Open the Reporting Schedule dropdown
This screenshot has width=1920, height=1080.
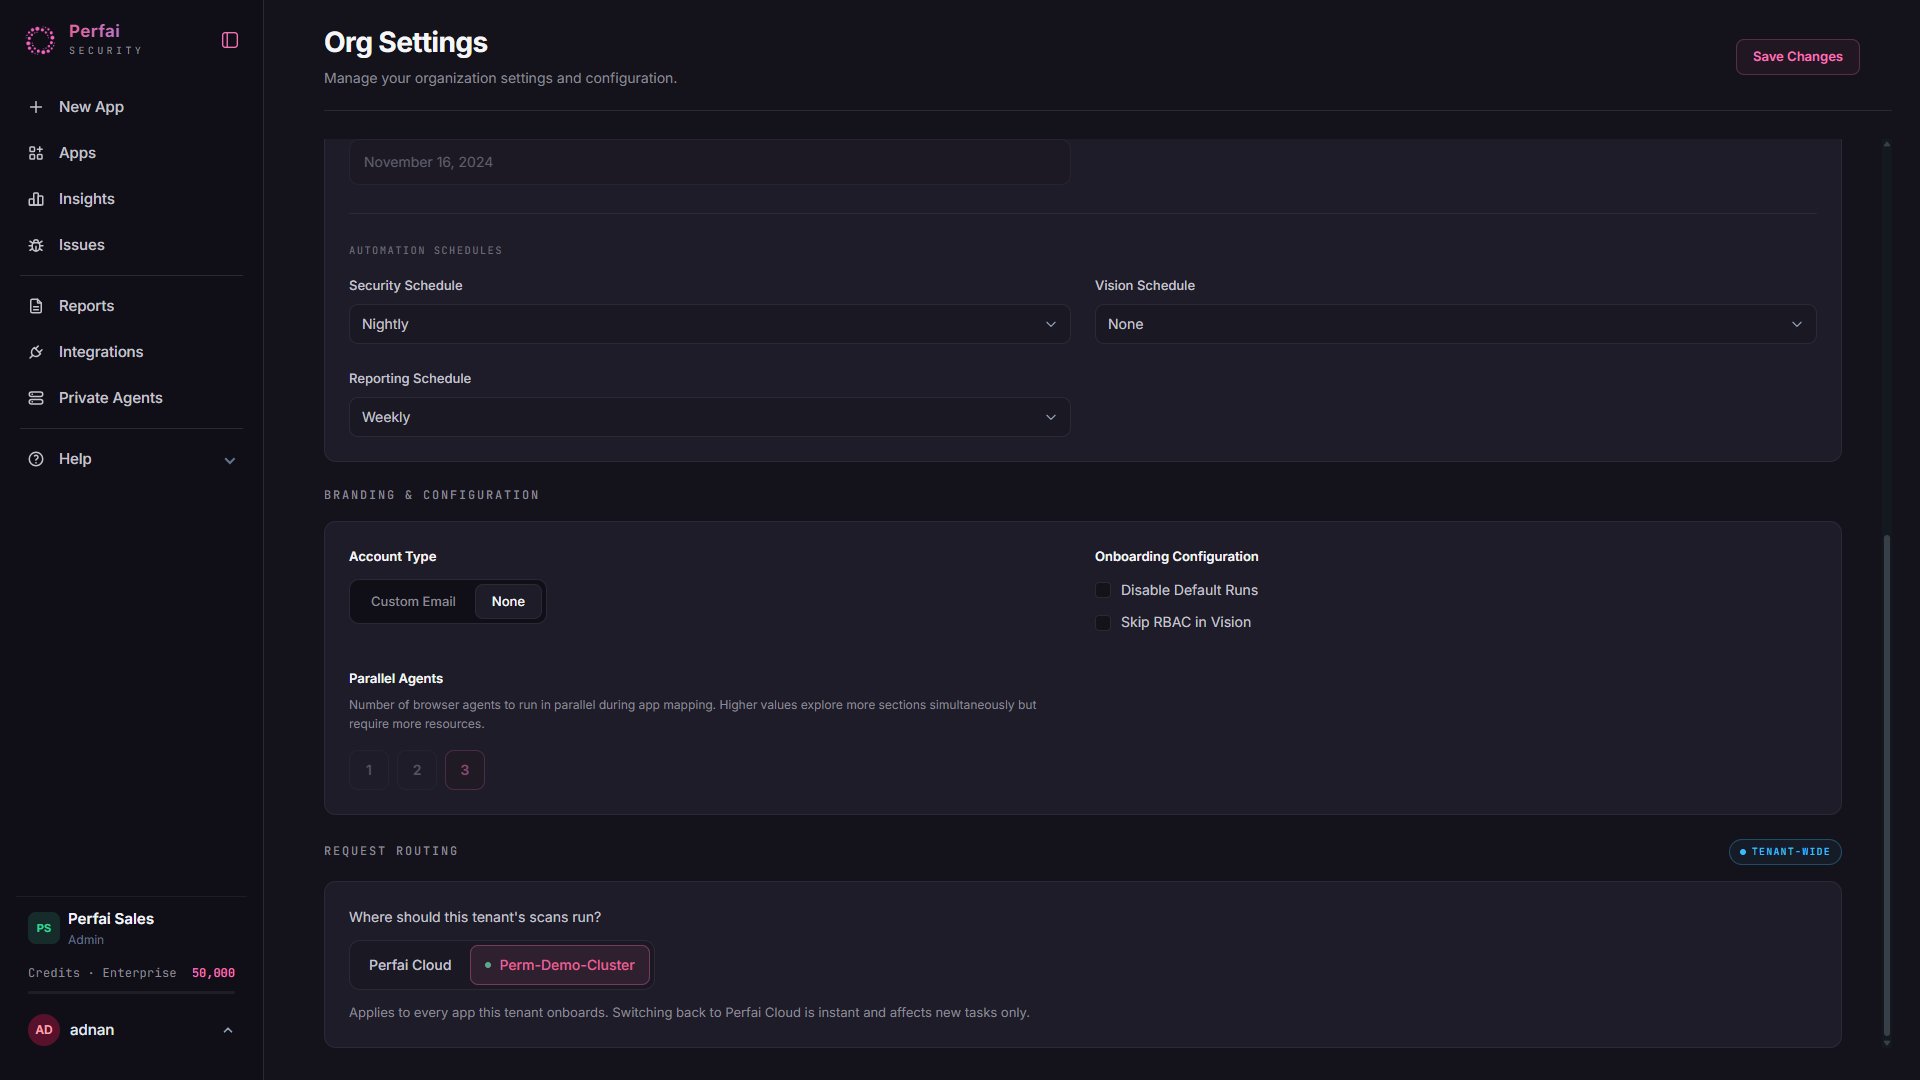709,417
